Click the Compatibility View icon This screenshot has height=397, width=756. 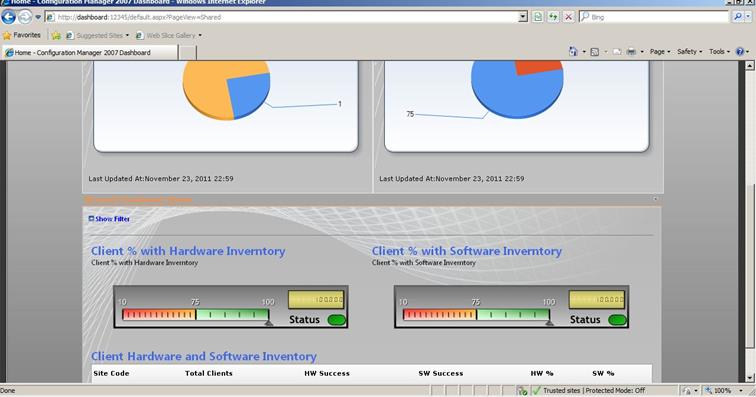538,17
